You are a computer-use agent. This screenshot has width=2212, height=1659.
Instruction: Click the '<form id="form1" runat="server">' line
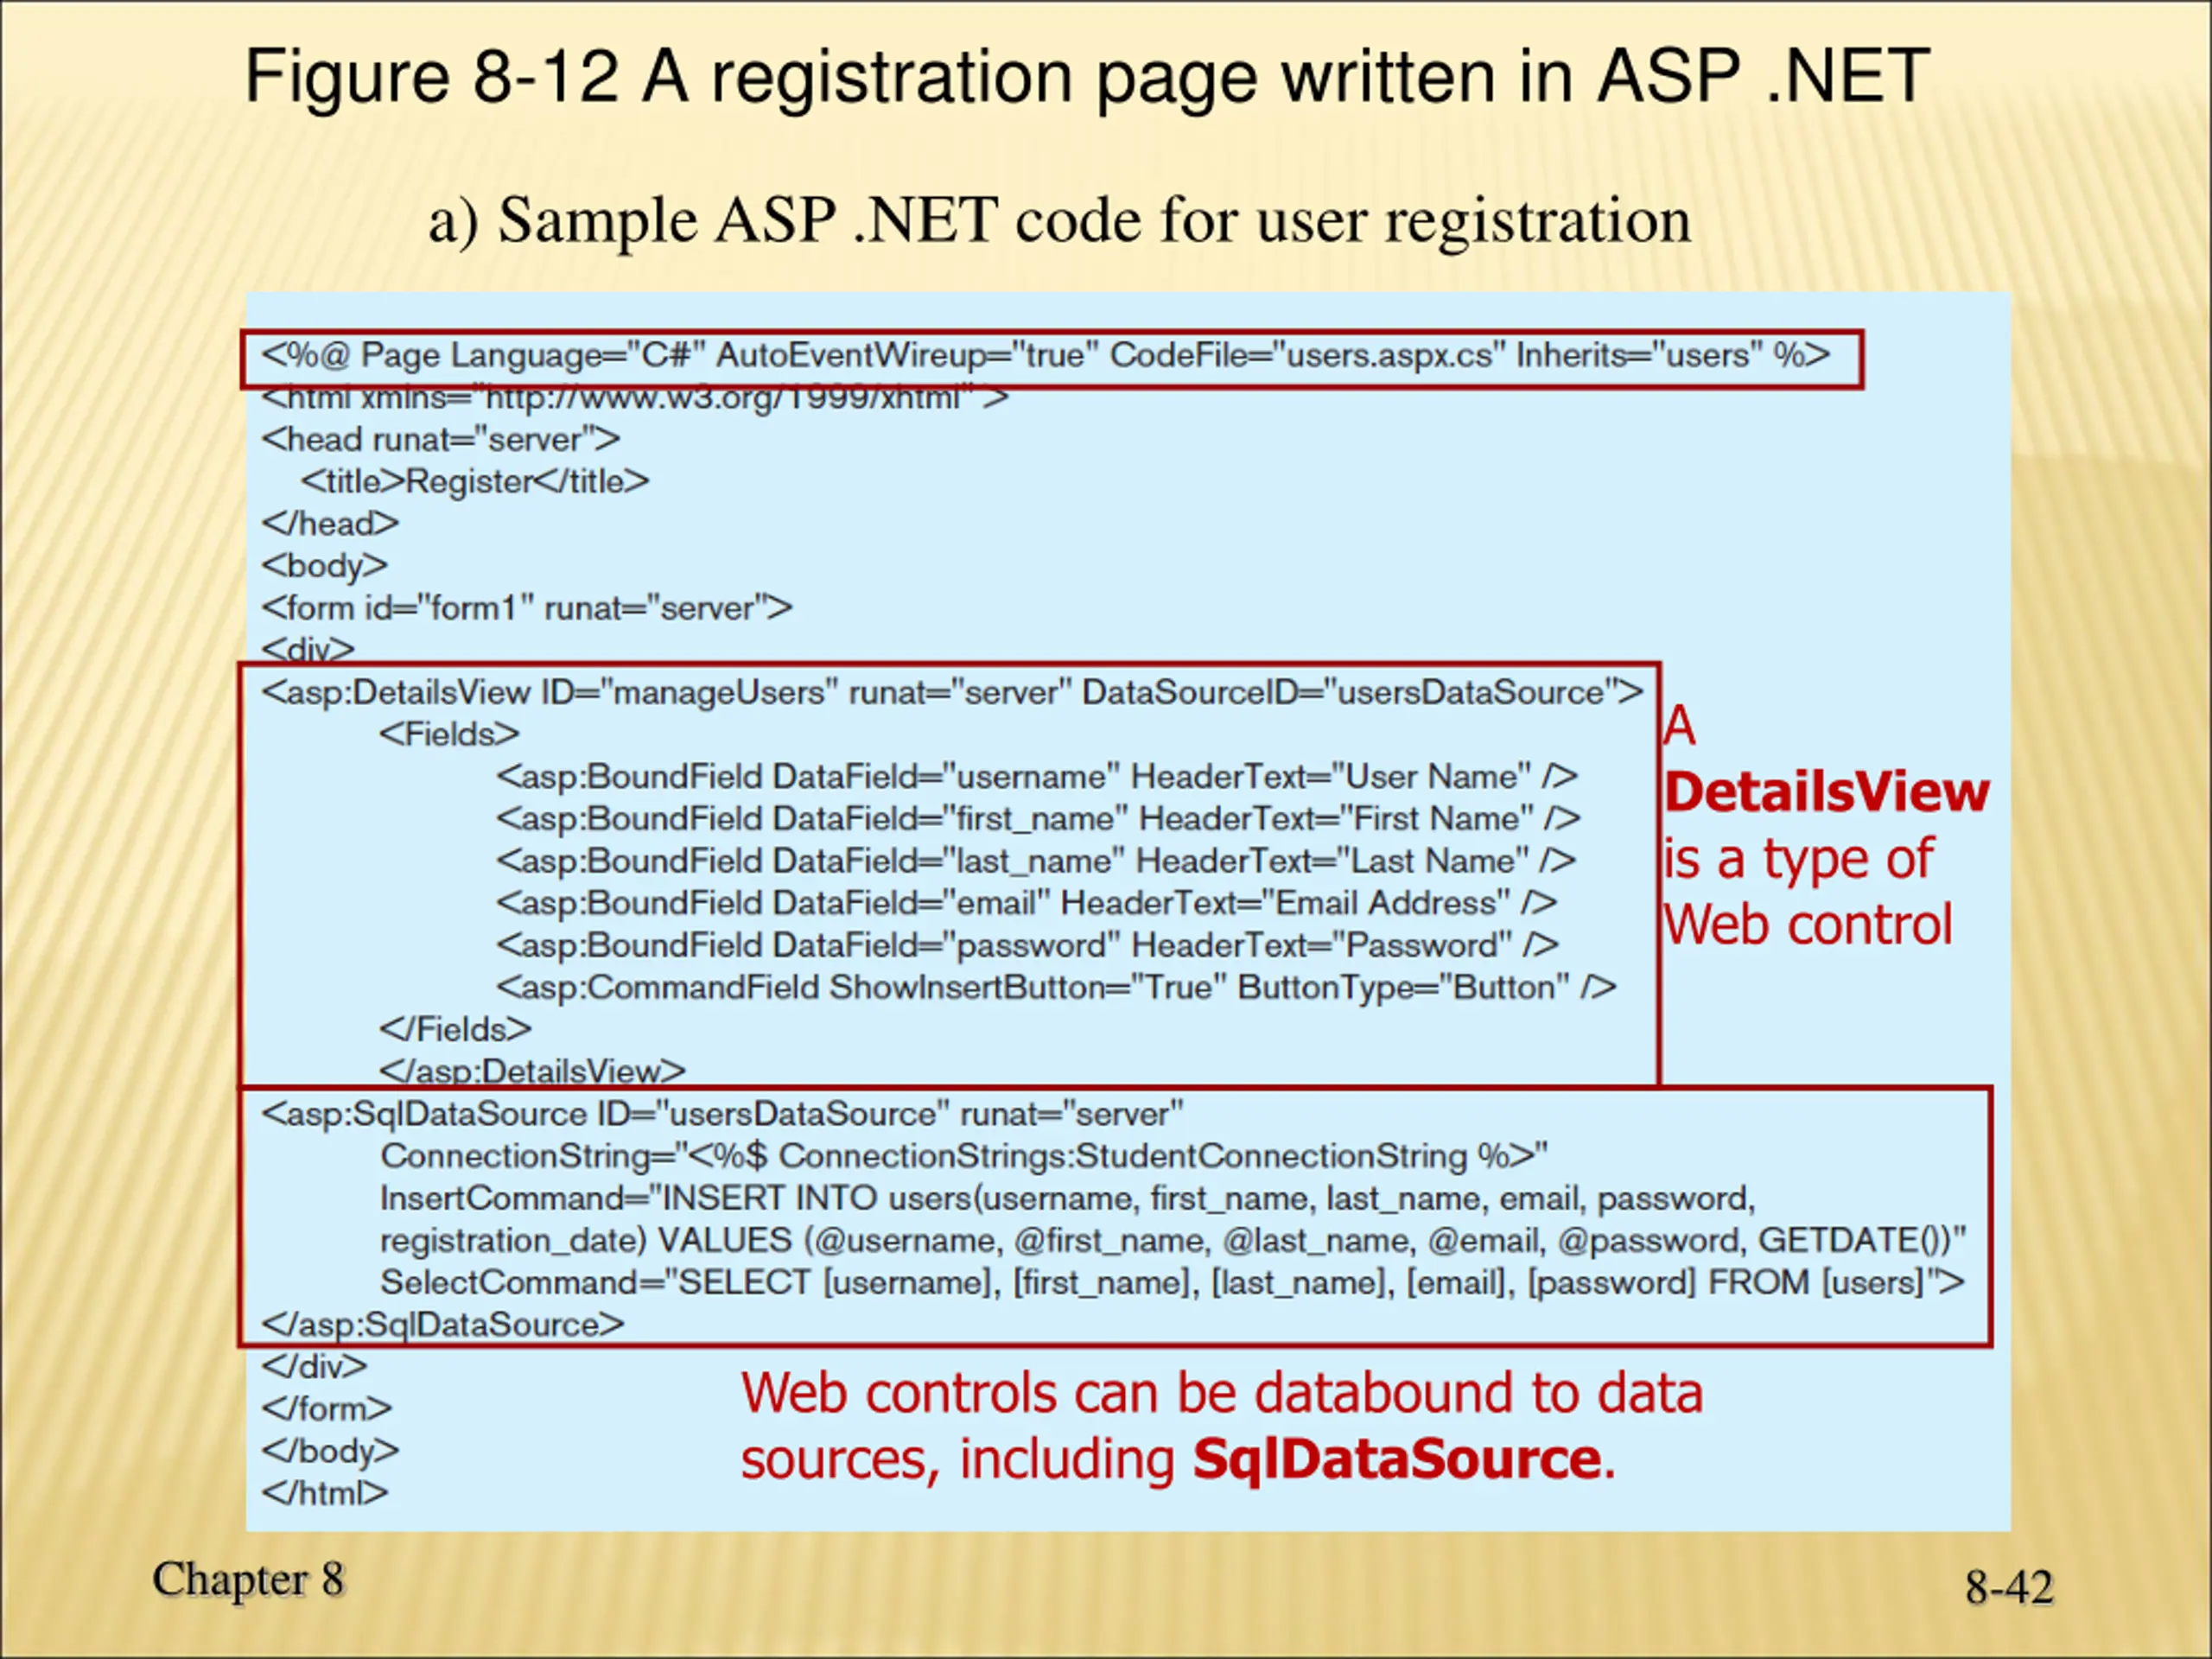(x=527, y=608)
